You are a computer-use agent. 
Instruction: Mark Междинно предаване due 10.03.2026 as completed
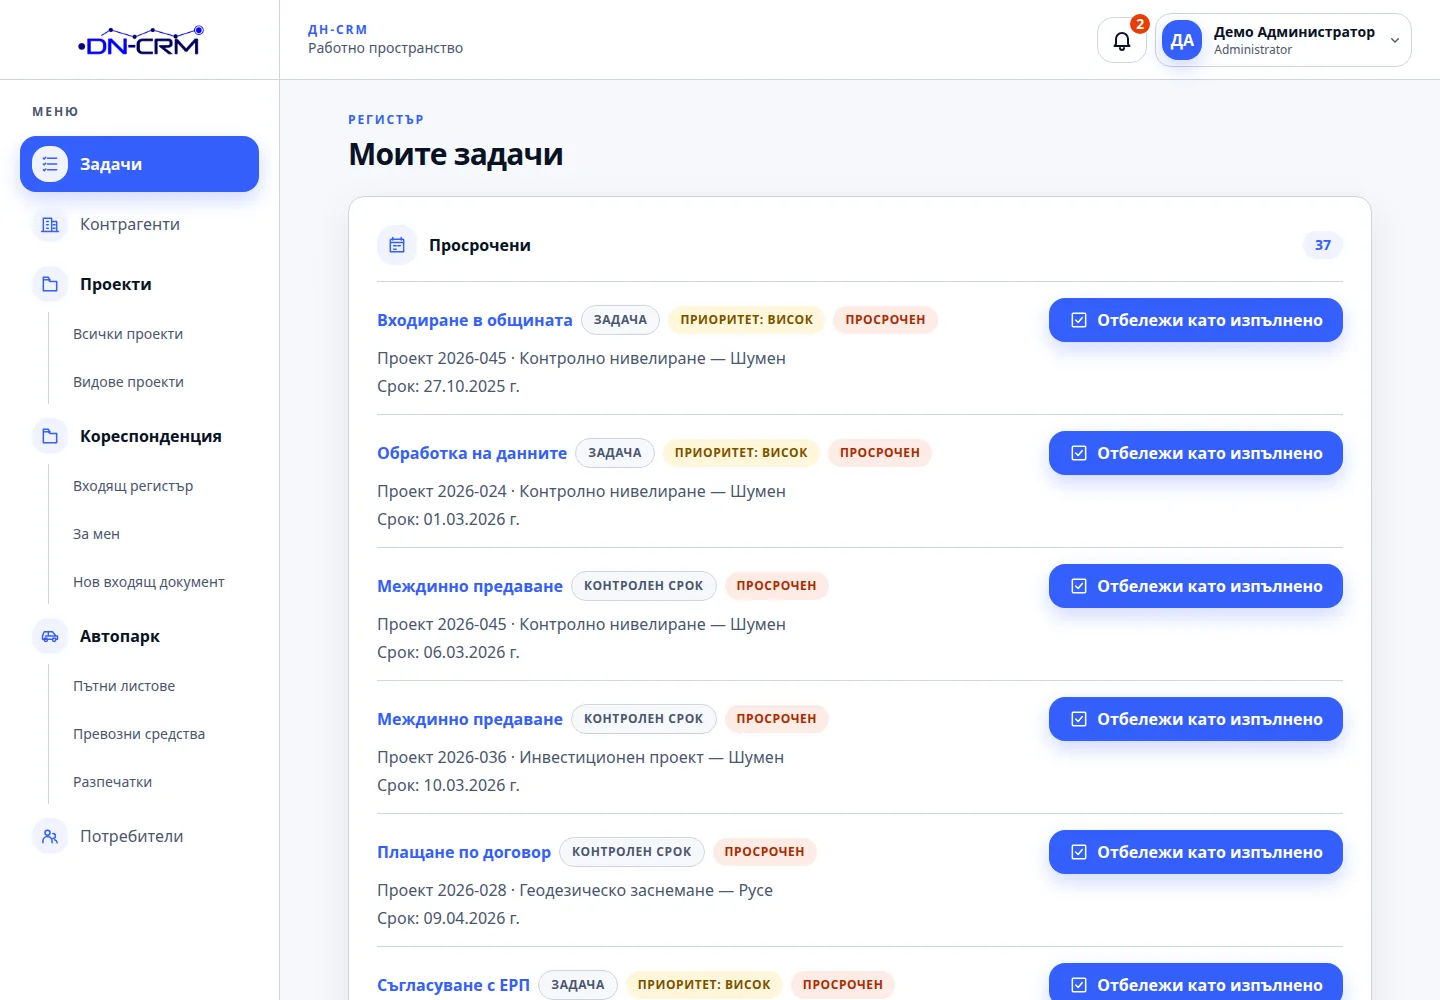(x=1196, y=719)
